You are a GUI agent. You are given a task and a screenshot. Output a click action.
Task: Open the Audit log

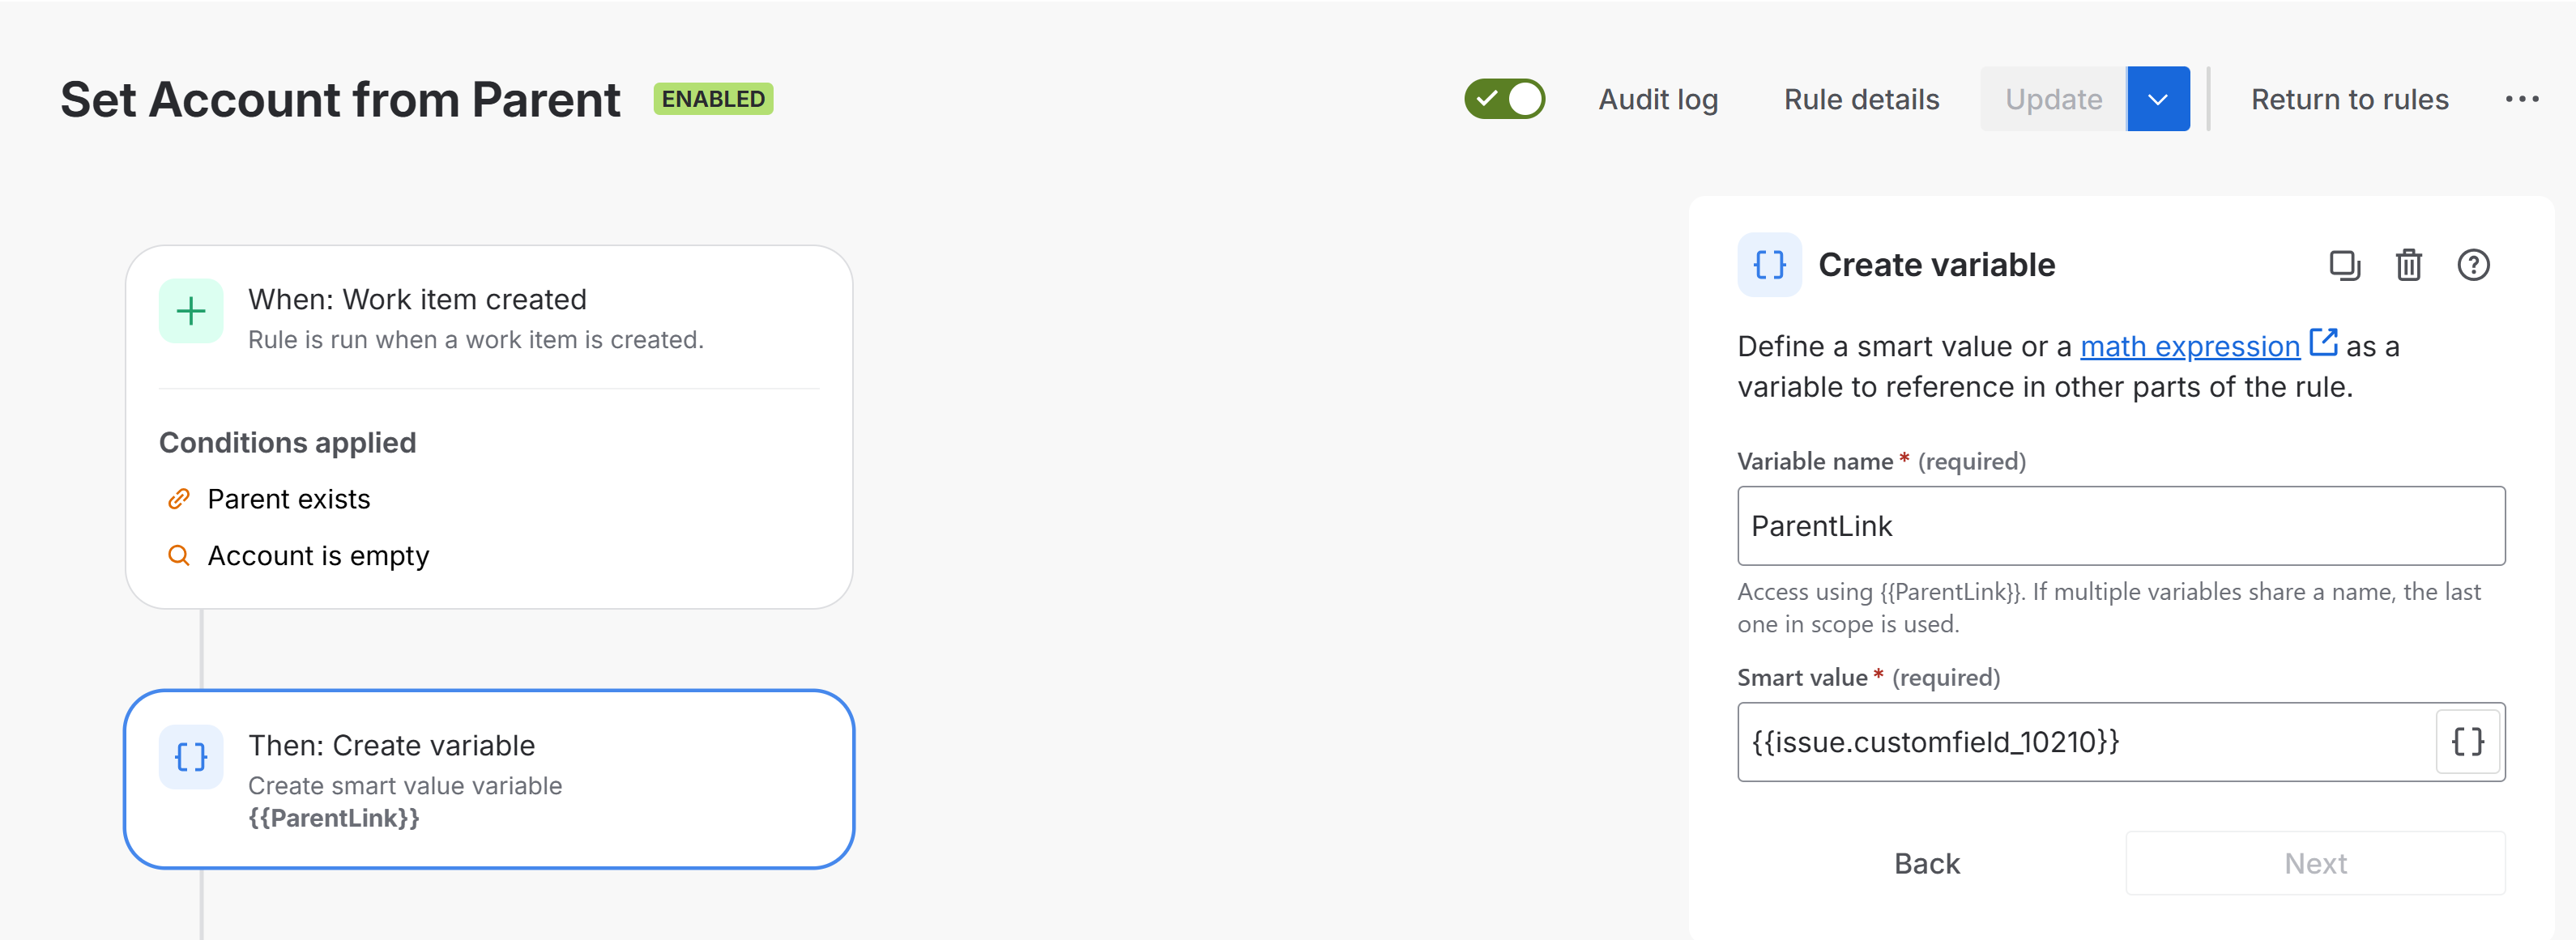point(1658,99)
